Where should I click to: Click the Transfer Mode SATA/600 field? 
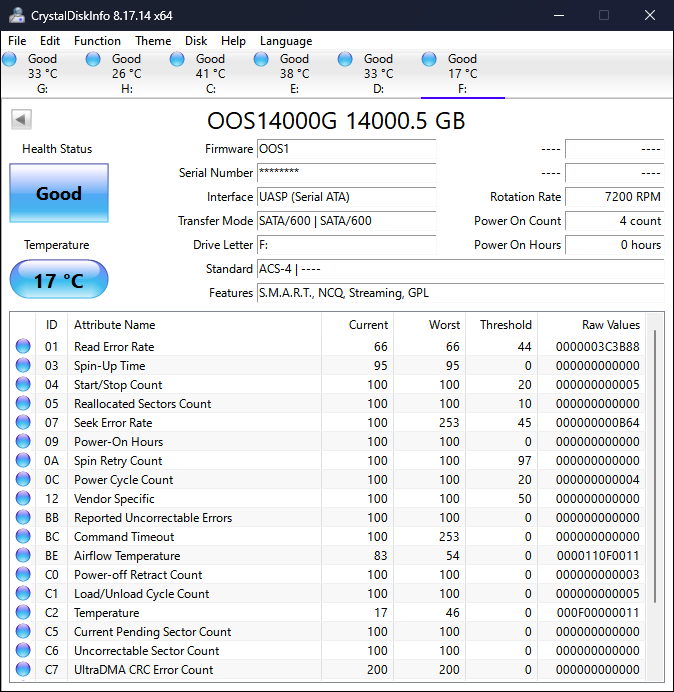click(x=346, y=220)
